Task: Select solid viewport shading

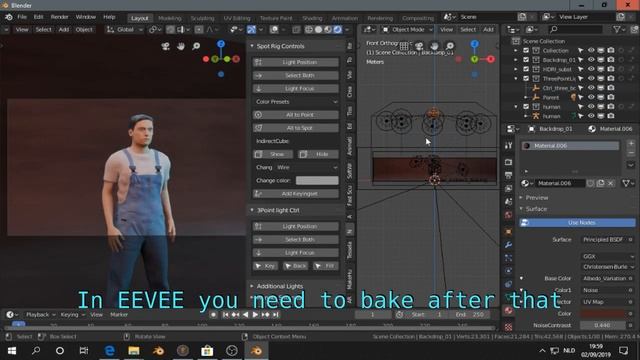Action: point(318,29)
